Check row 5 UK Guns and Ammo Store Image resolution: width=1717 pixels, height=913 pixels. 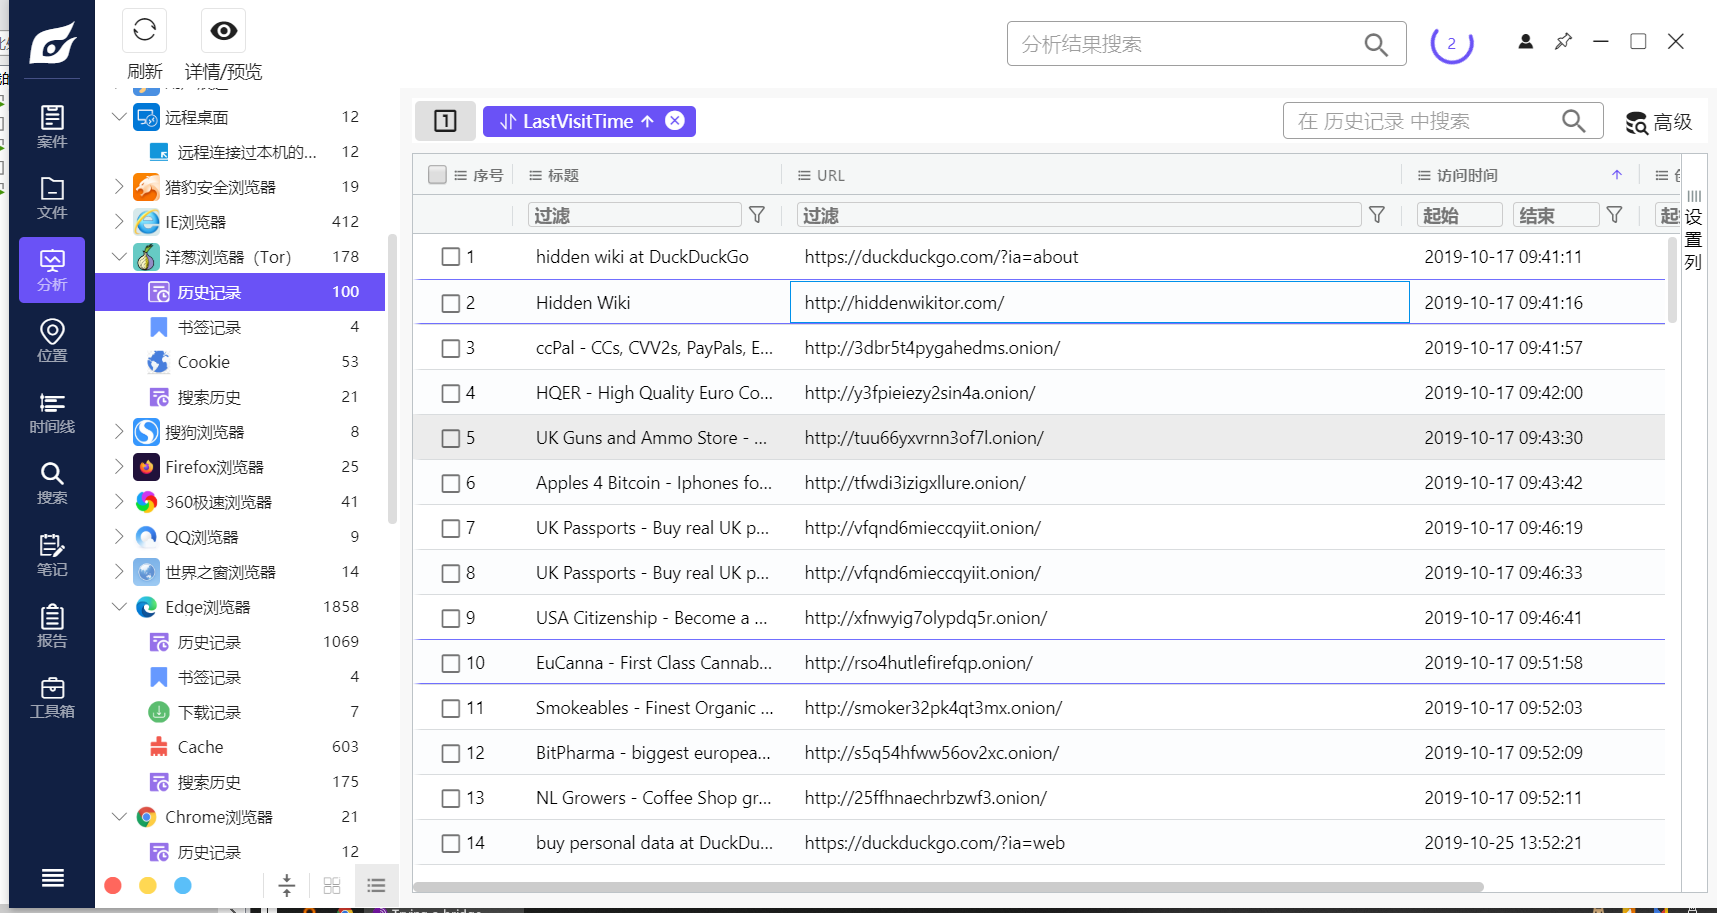[x=451, y=438]
